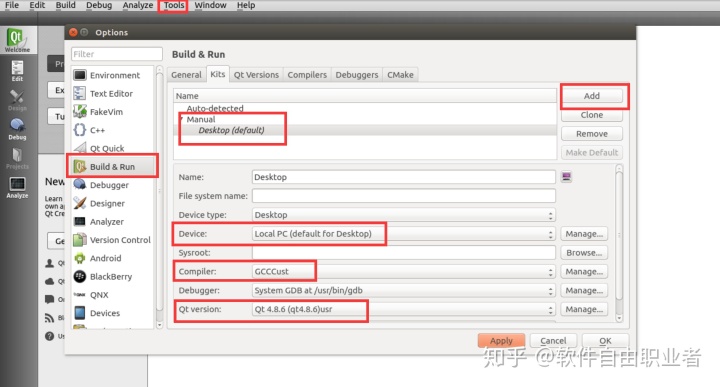This screenshot has width=720, height=387.
Task: Click the OK button
Action: (x=605, y=341)
